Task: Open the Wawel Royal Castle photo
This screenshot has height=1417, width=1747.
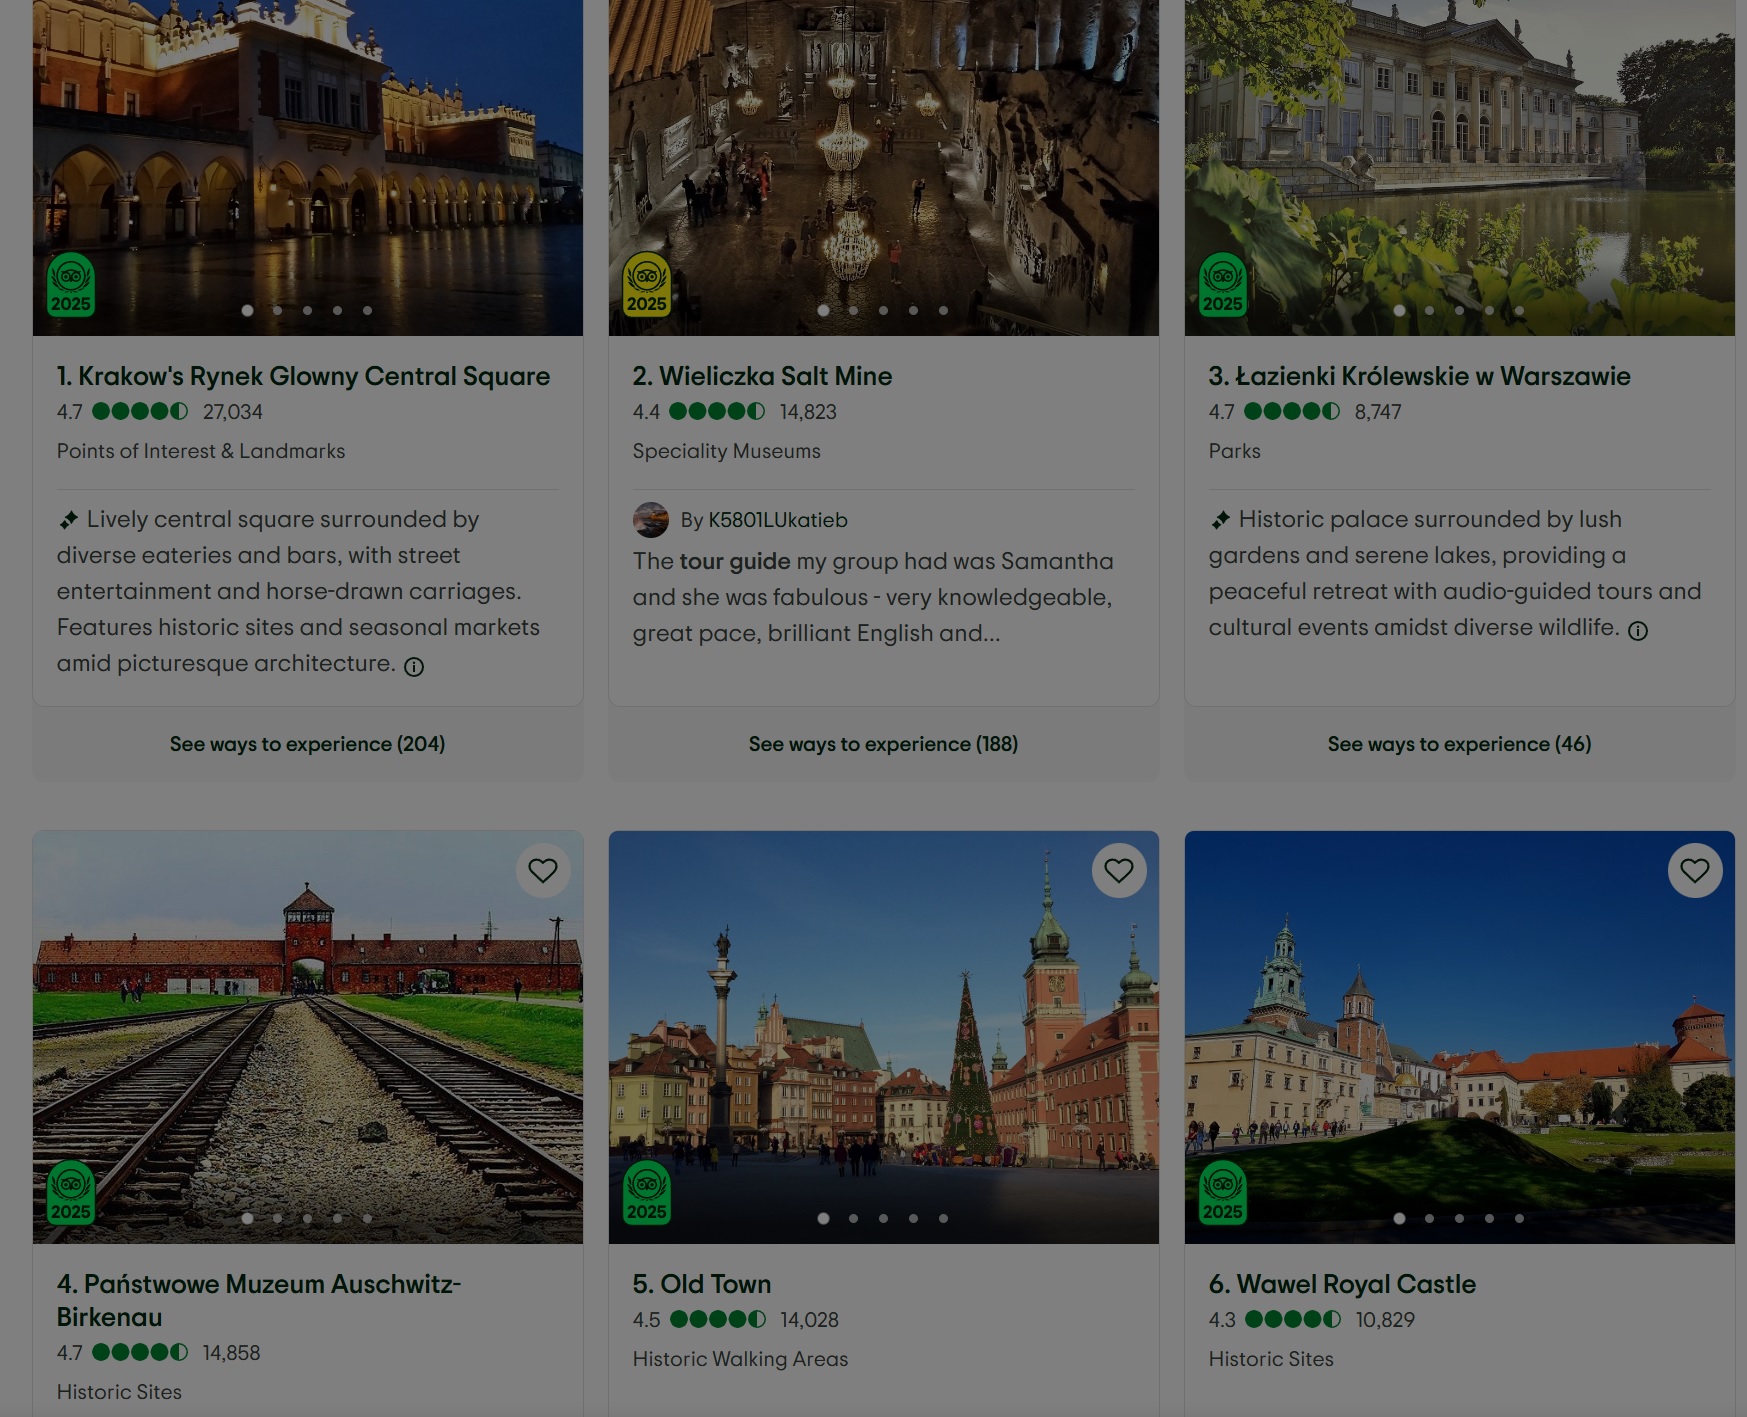Action: 1460,1037
